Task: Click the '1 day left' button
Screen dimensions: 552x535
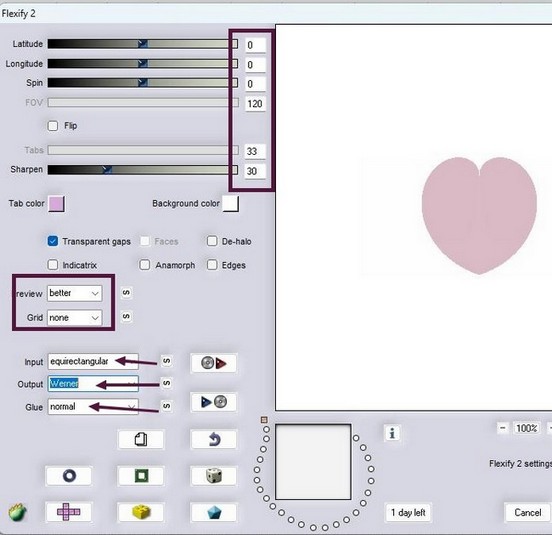Action: [x=408, y=512]
